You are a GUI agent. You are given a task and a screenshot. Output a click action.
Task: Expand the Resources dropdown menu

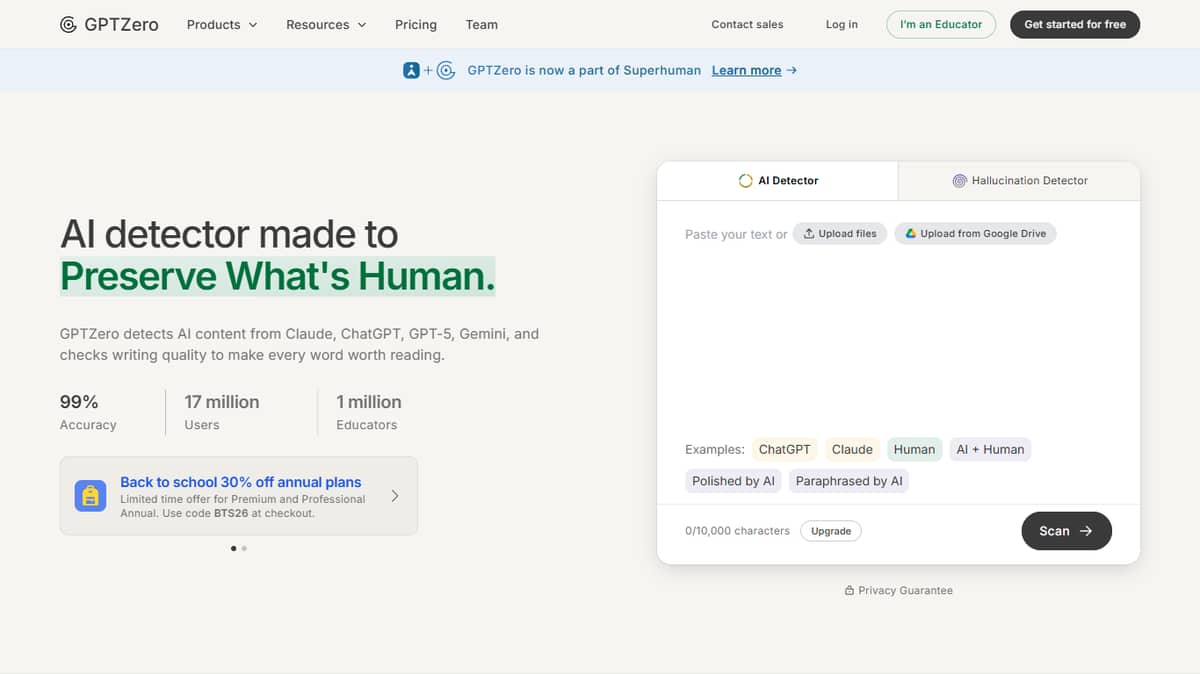pyautogui.click(x=326, y=25)
